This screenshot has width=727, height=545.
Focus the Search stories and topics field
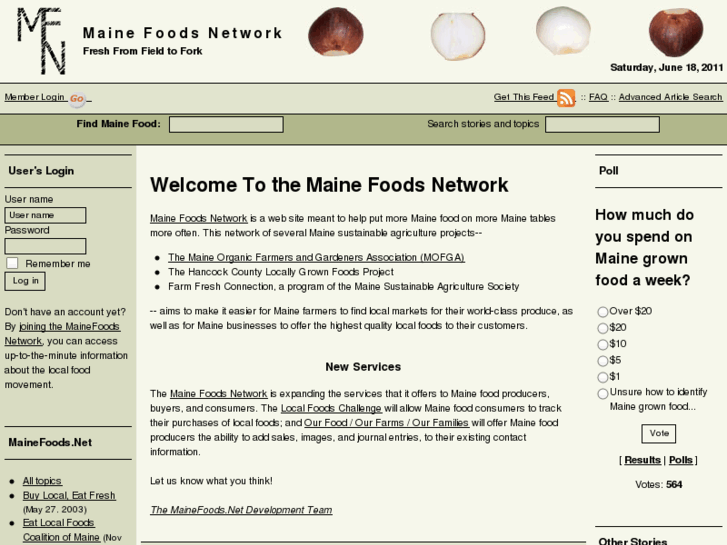coord(602,124)
